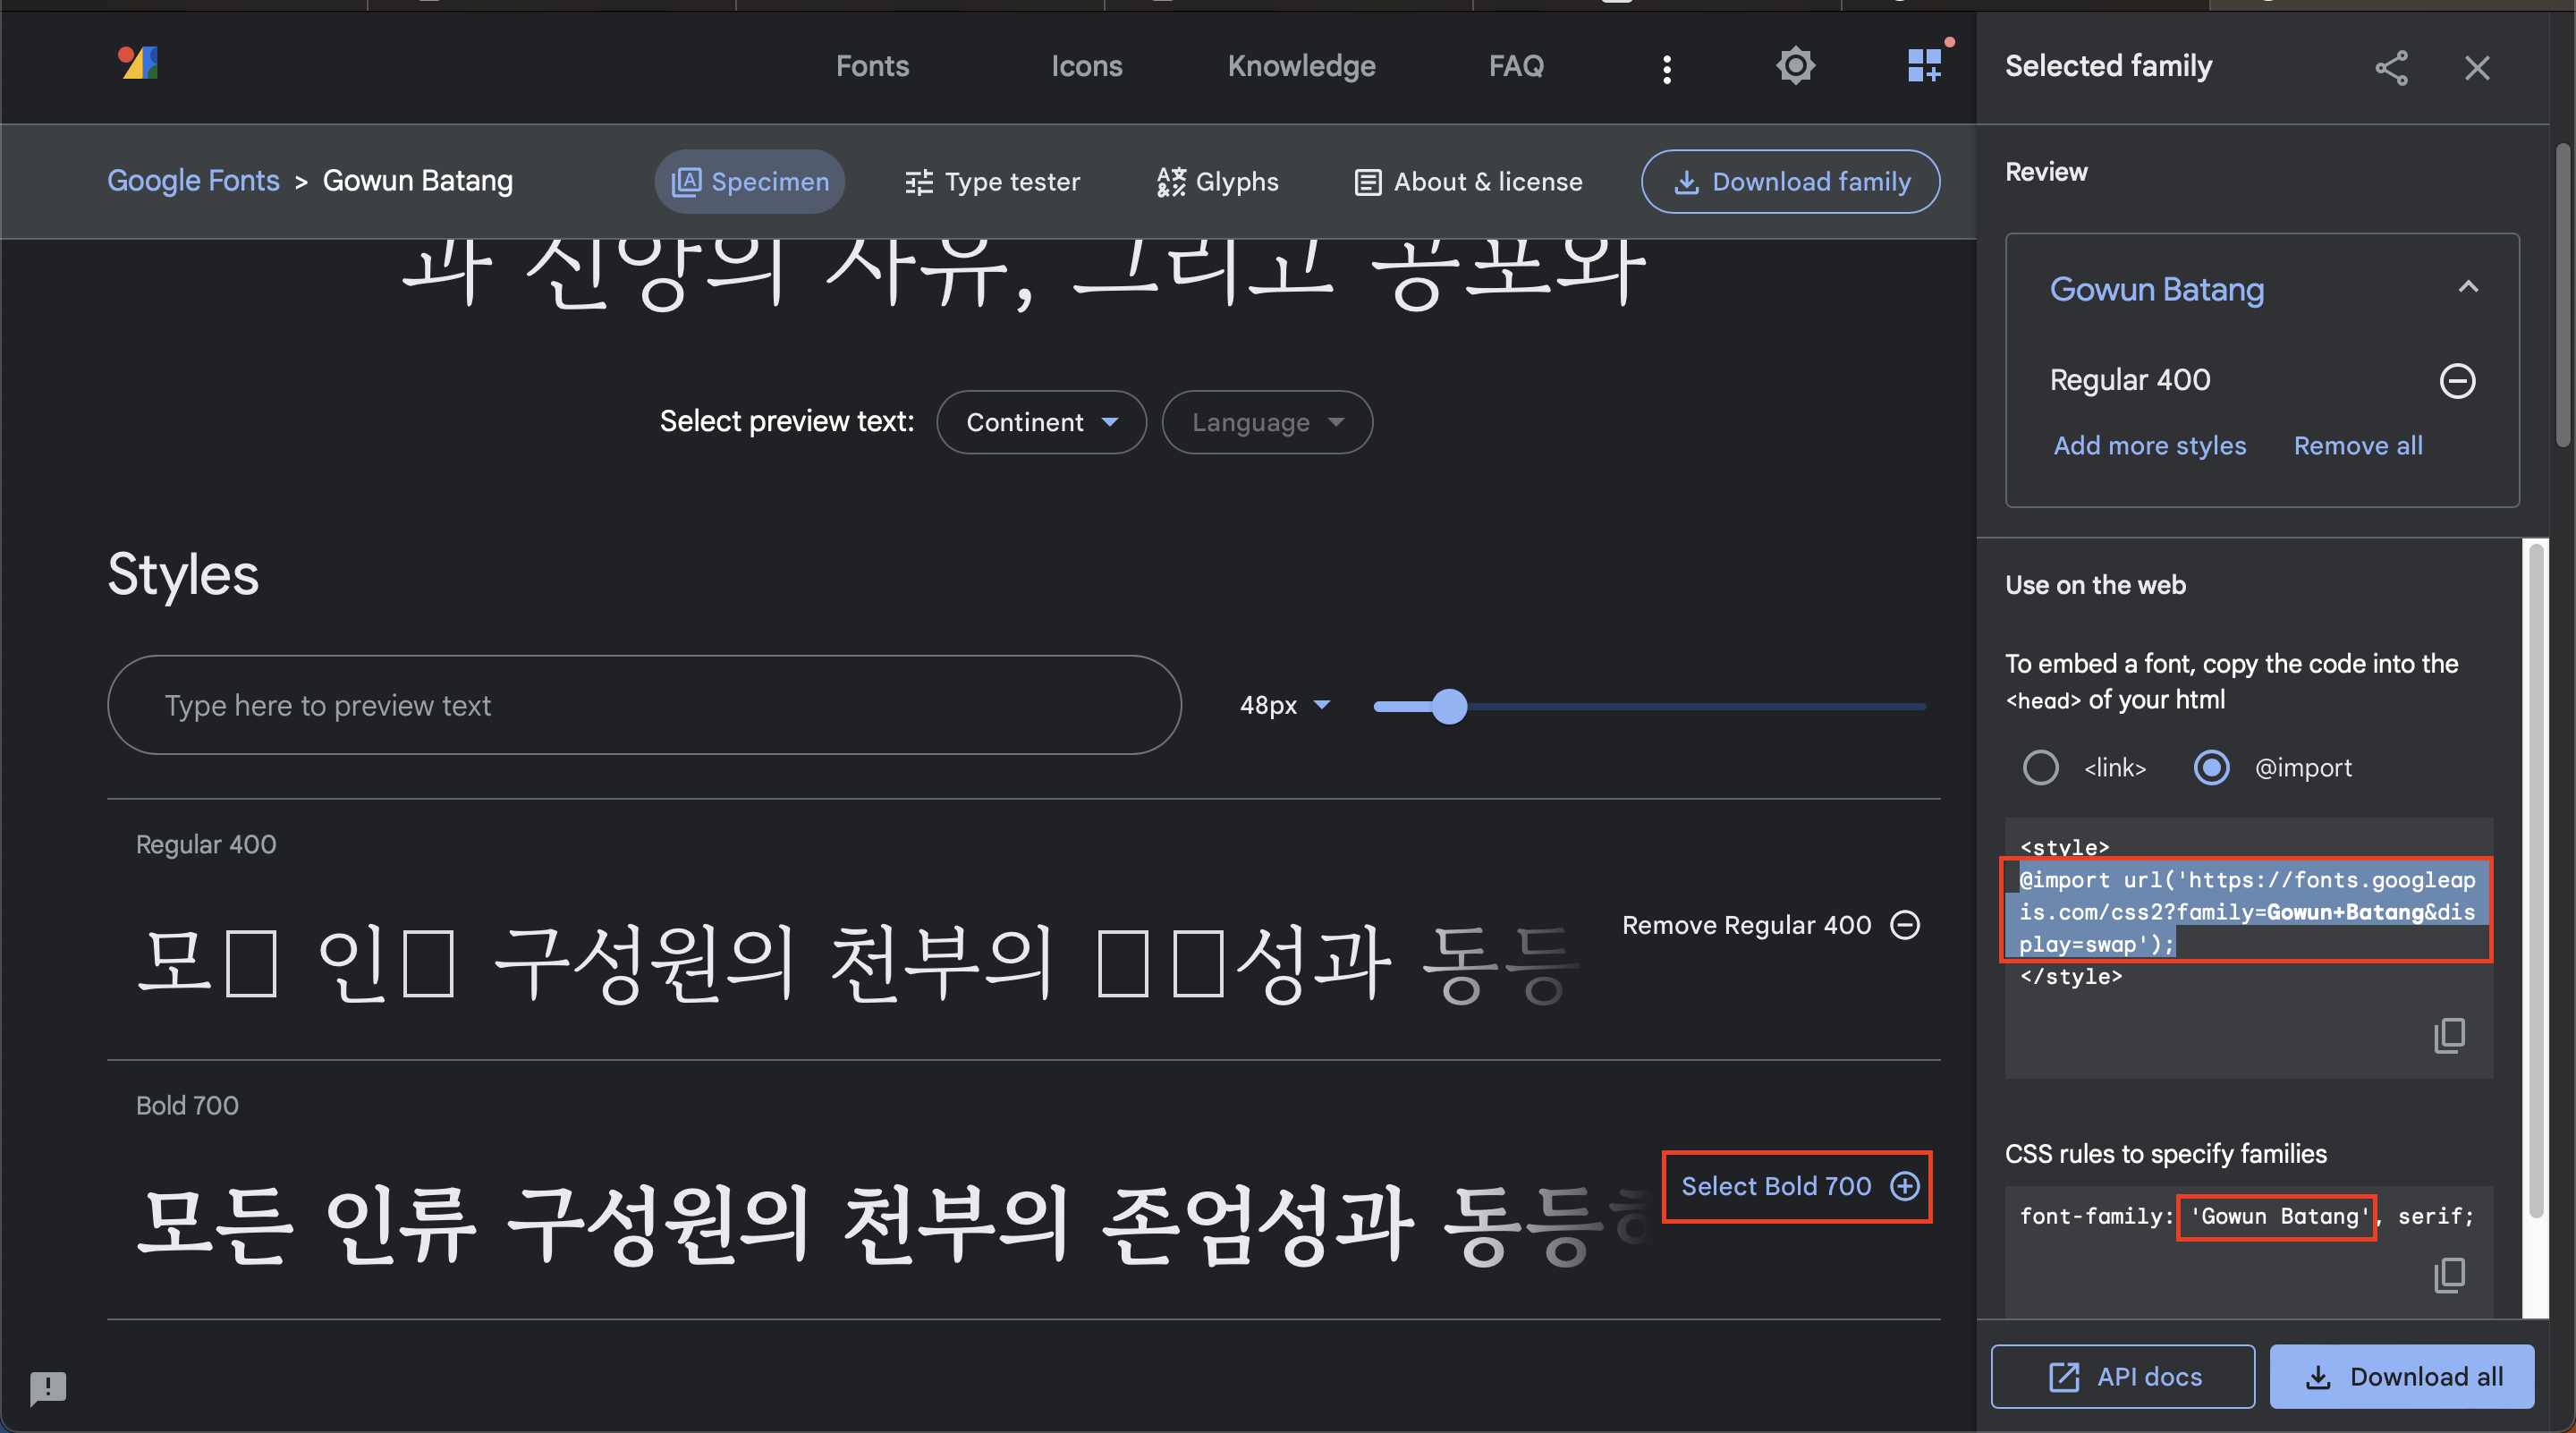Open the more options vertical dots menu

tap(1666, 68)
